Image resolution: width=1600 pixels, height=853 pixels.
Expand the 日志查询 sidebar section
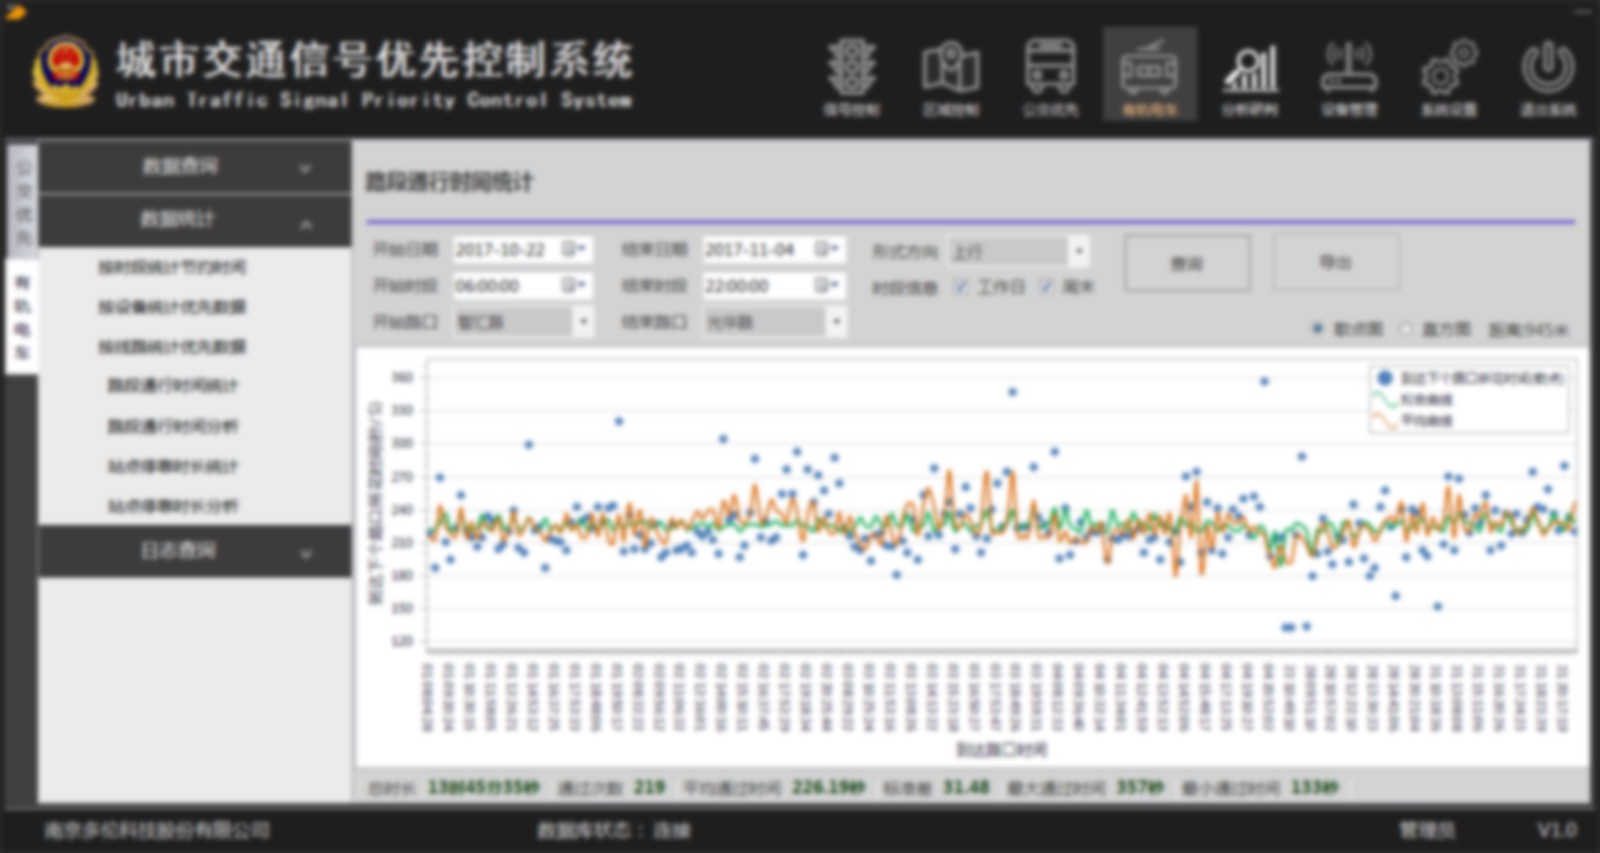[x=194, y=551]
